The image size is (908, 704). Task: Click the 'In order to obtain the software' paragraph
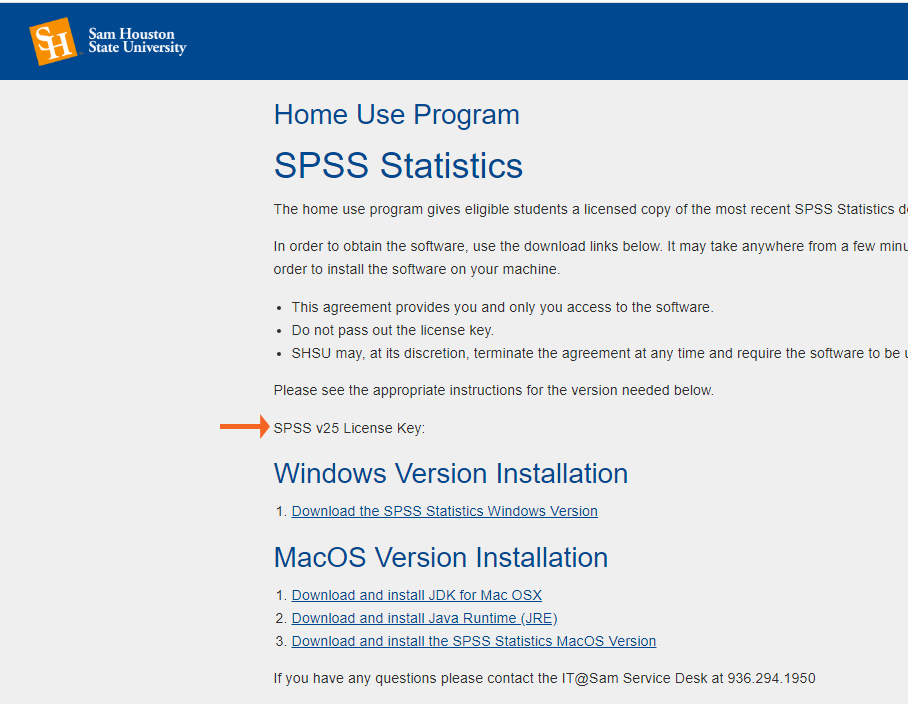coord(591,258)
